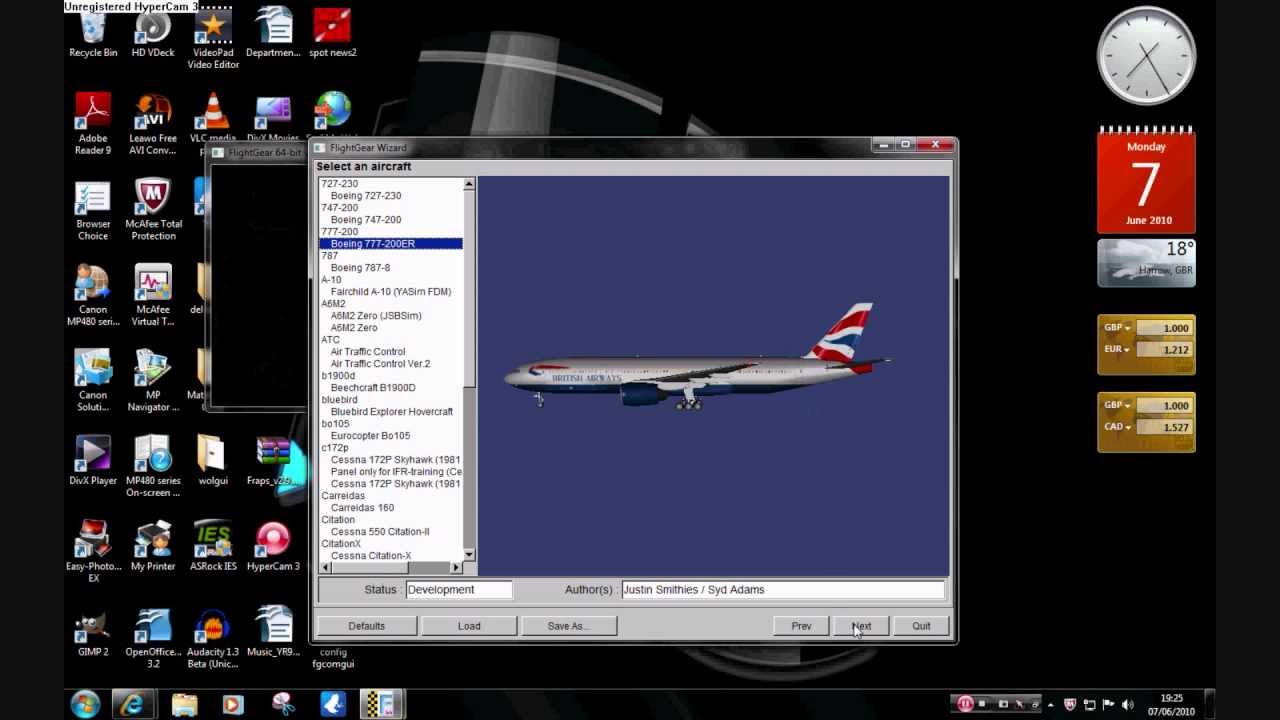Select Boeing 727-230 in aircraft list
The image size is (1280, 720).
coord(366,196)
